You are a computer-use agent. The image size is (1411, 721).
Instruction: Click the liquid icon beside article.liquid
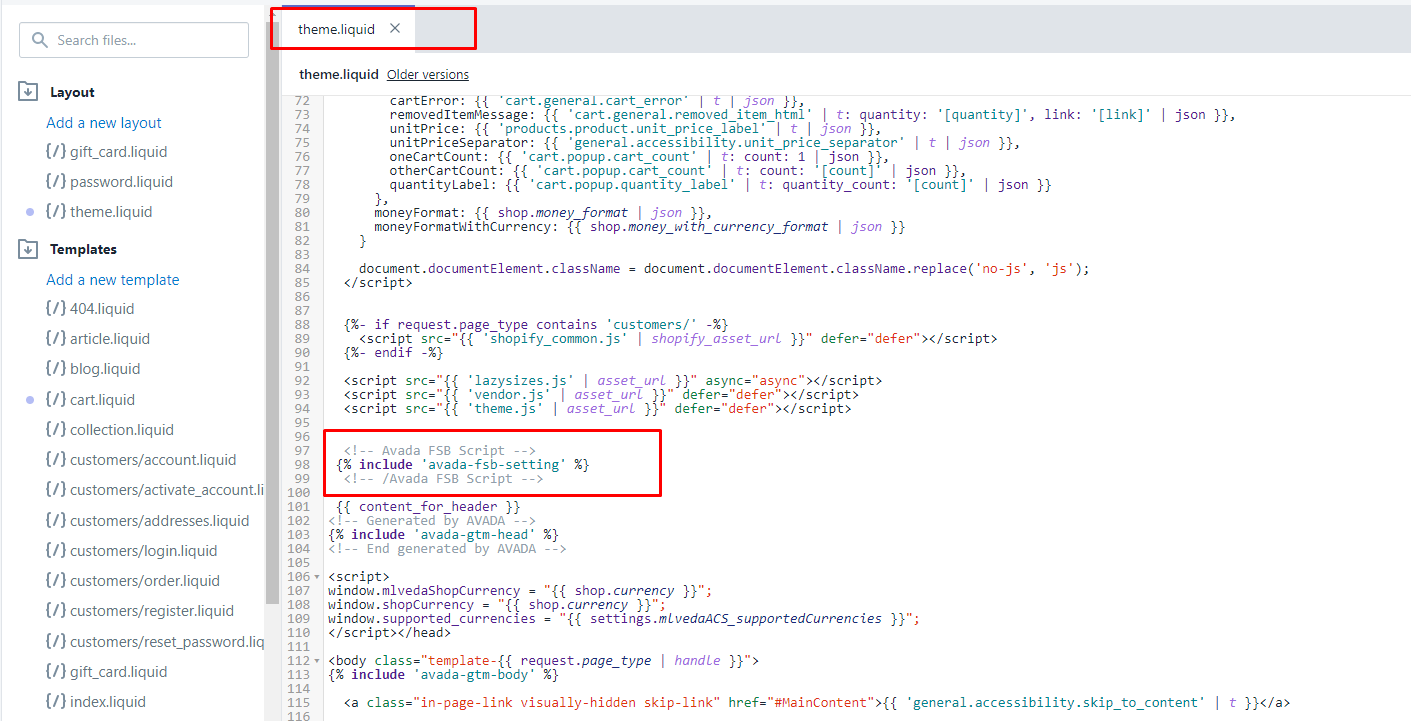pyautogui.click(x=56, y=339)
